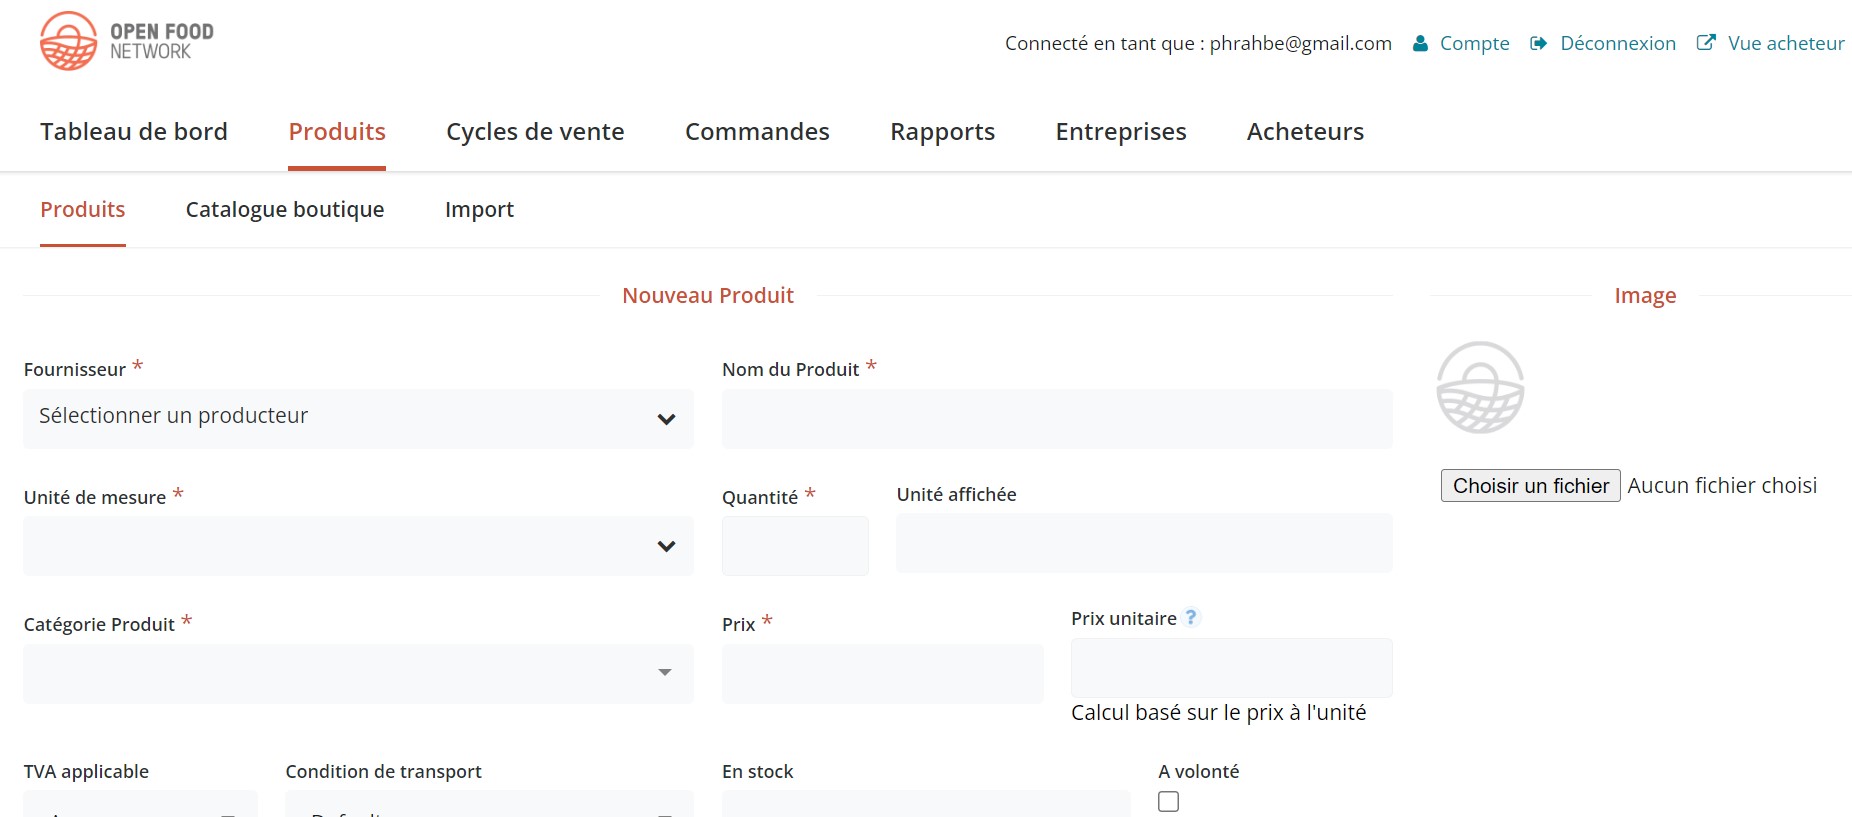
Task: Click the Compte user icon
Action: click(x=1420, y=43)
